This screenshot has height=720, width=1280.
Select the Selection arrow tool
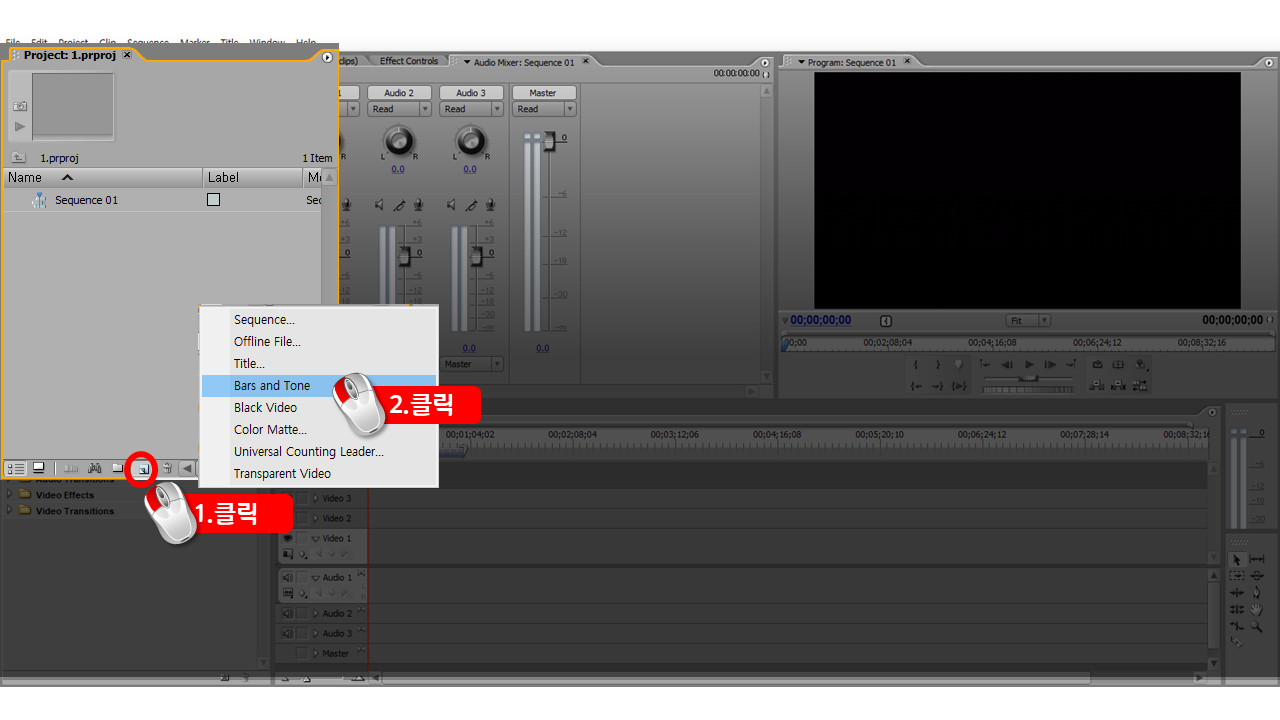pyautogui.click(x=1237, y=559)
